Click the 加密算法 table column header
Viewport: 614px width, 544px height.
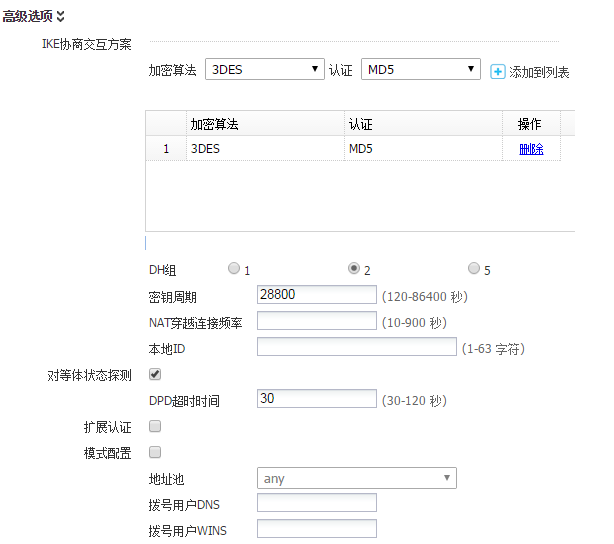[265, 124]
